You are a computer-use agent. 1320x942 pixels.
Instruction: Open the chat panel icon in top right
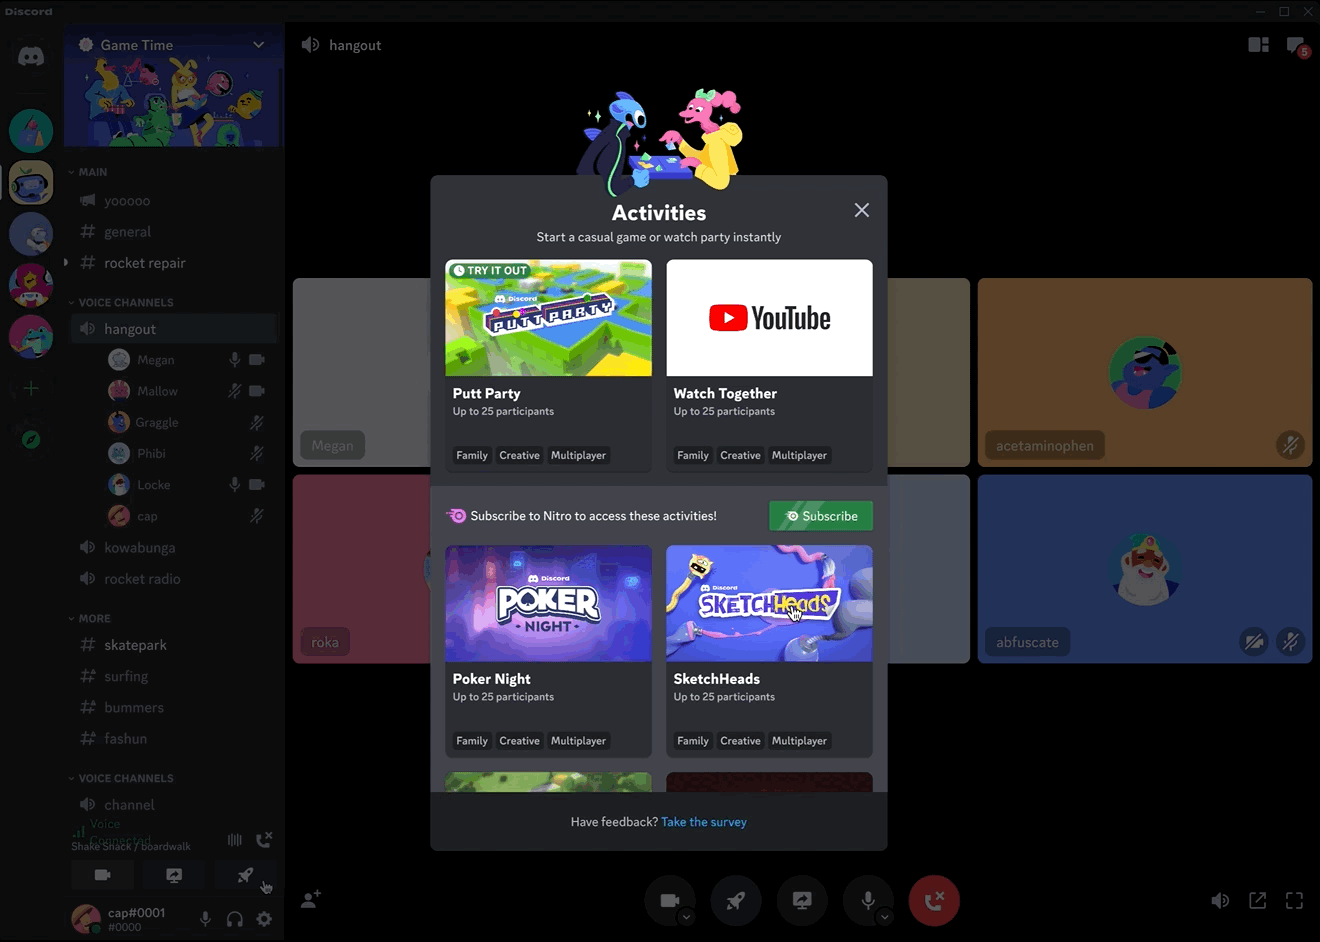[1295, 44]
